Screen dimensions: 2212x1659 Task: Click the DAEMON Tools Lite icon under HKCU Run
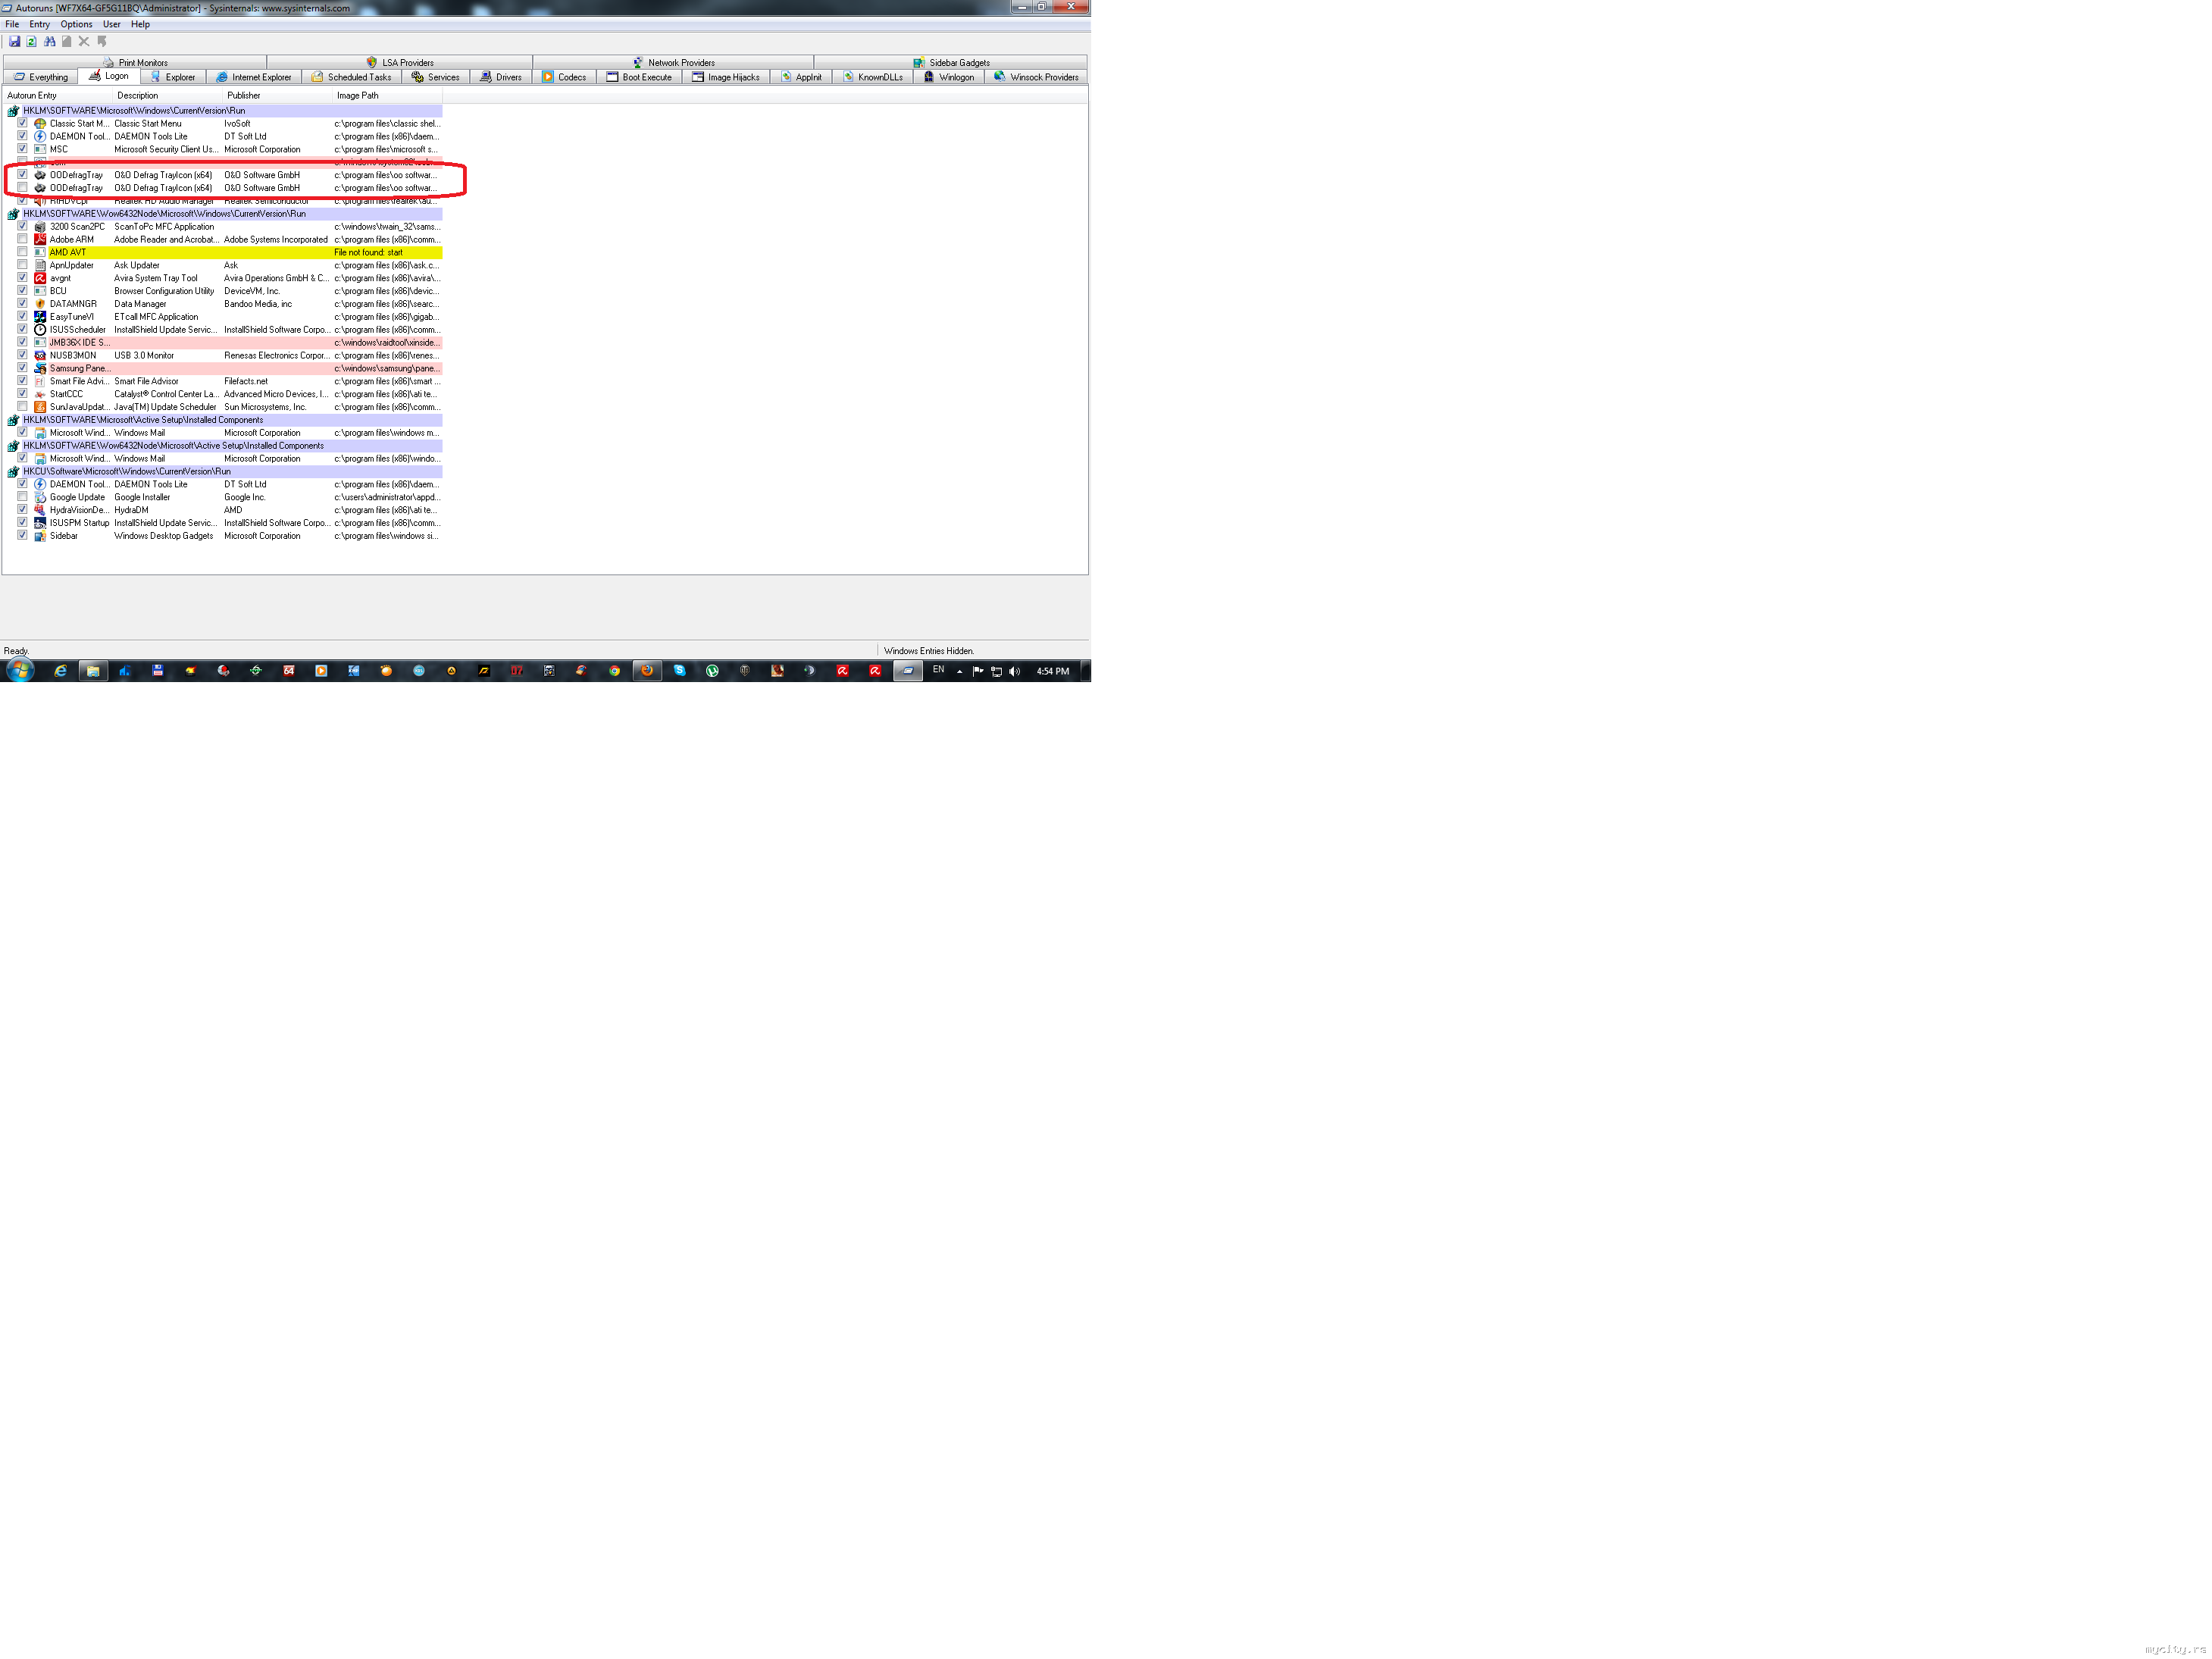pos(40,484)
